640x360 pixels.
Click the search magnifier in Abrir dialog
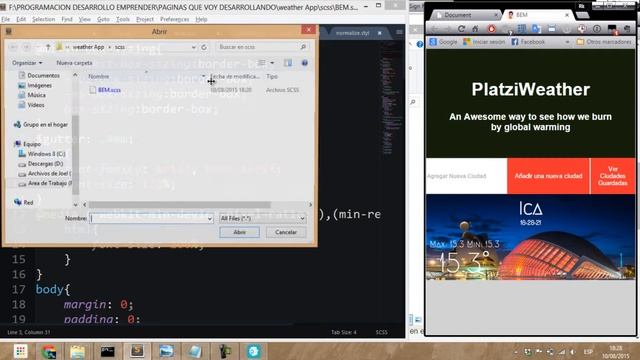(x=303, y=47)
